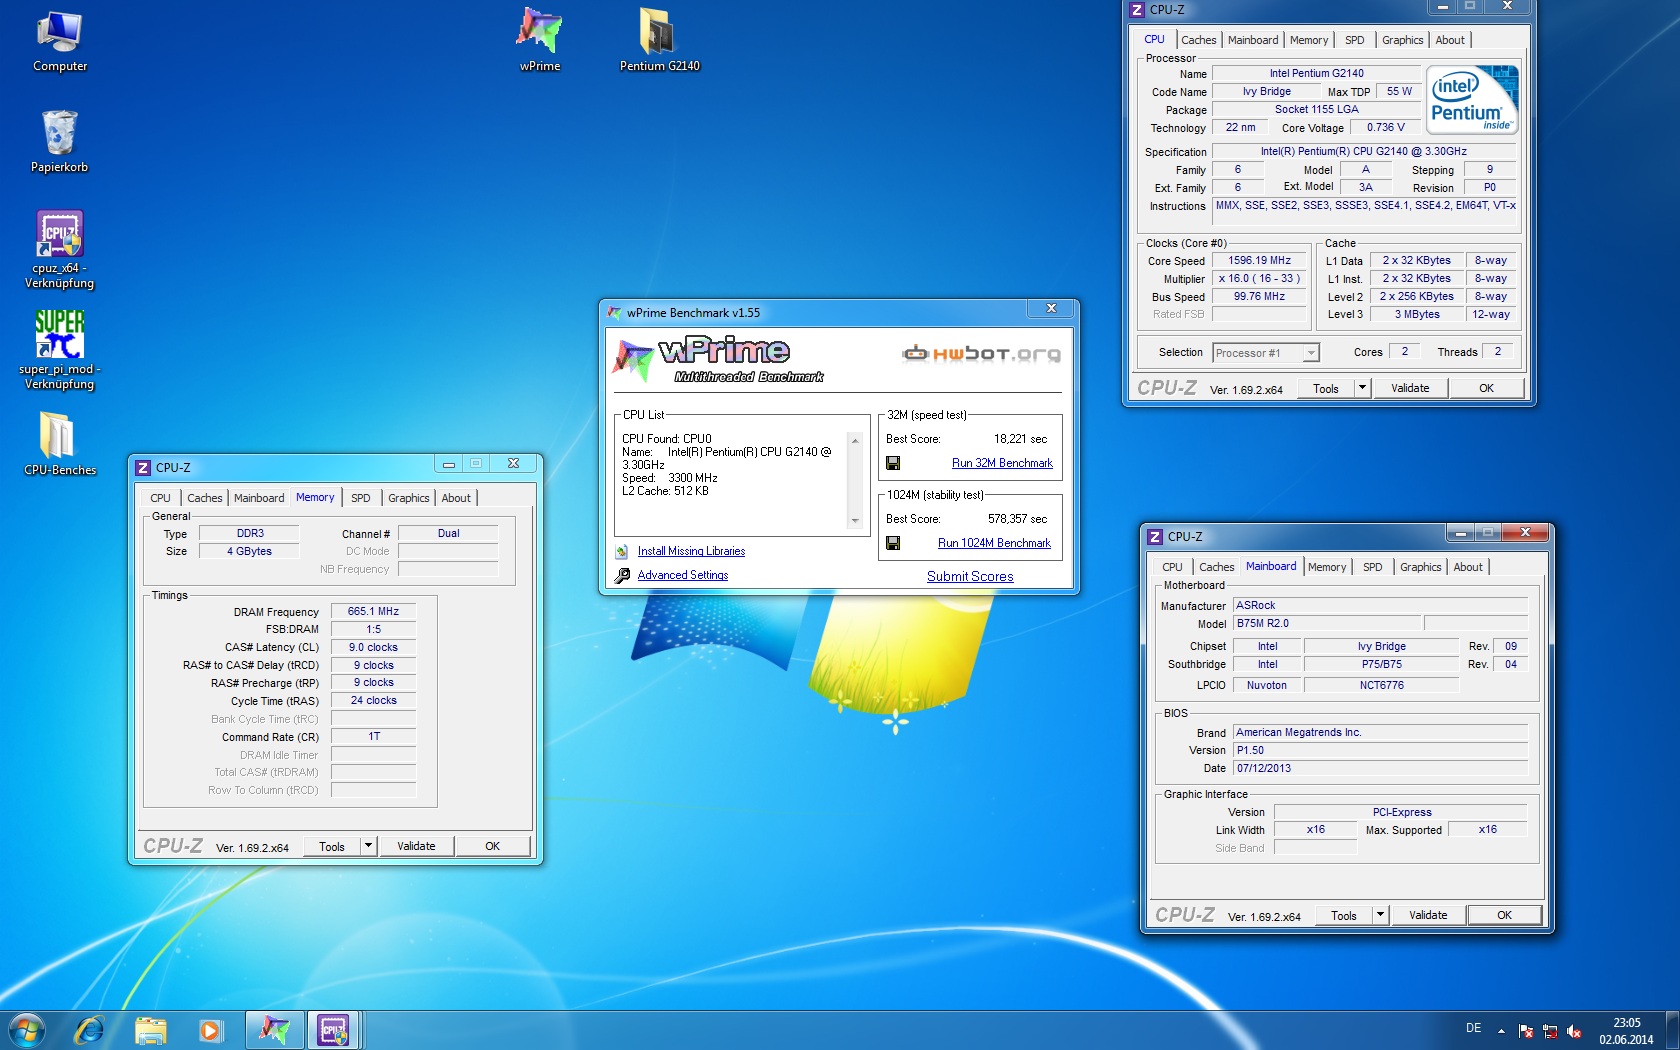Click the Intel Pentium inside logo
This screenshot has height=1050, width=1680.
click(1472, 100)
